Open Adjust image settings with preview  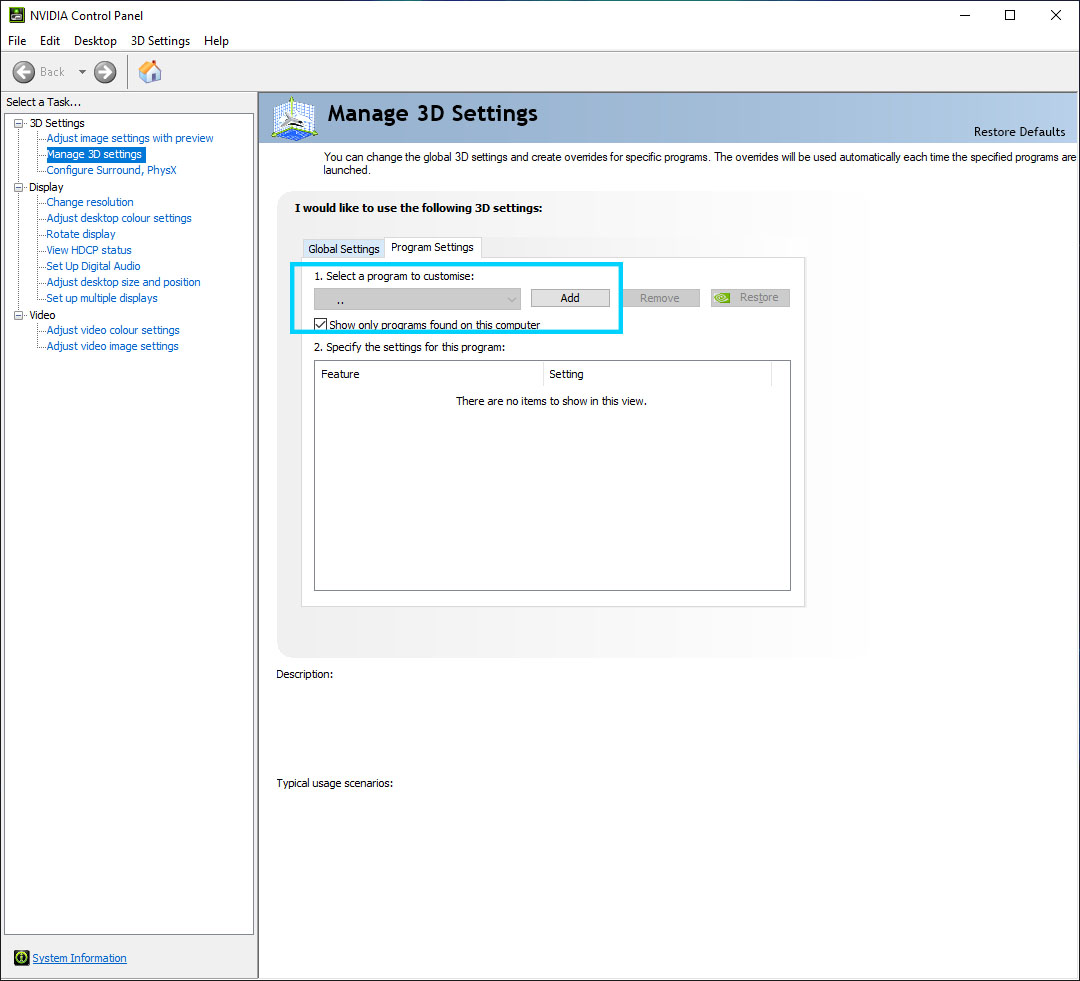pos(130,138)
